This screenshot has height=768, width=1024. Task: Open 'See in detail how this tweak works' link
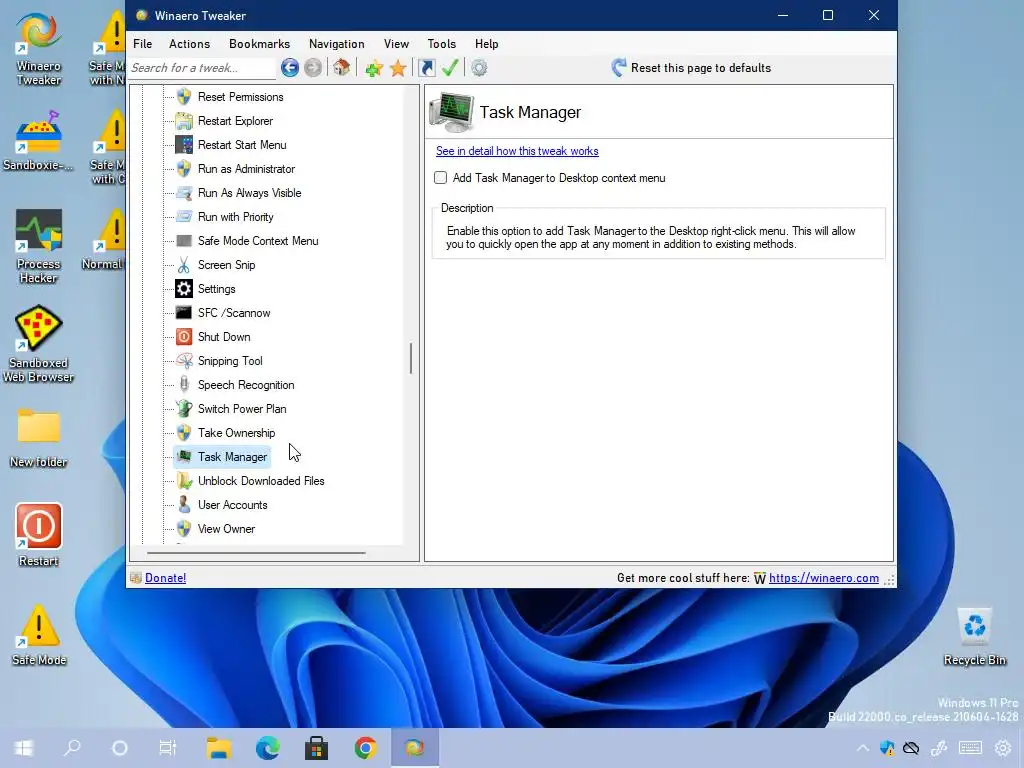coord(517,151)
